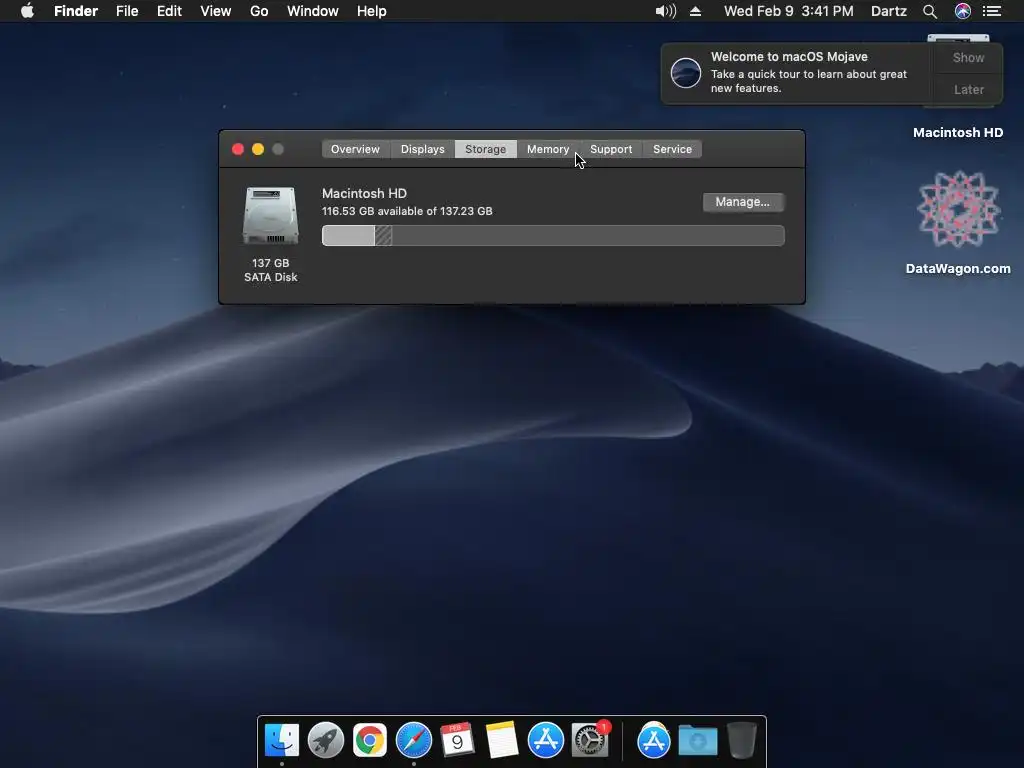The width and height of the screenshot is (1024, 768).
Task: Click Show on the Mojave notification
Action: 968,57
